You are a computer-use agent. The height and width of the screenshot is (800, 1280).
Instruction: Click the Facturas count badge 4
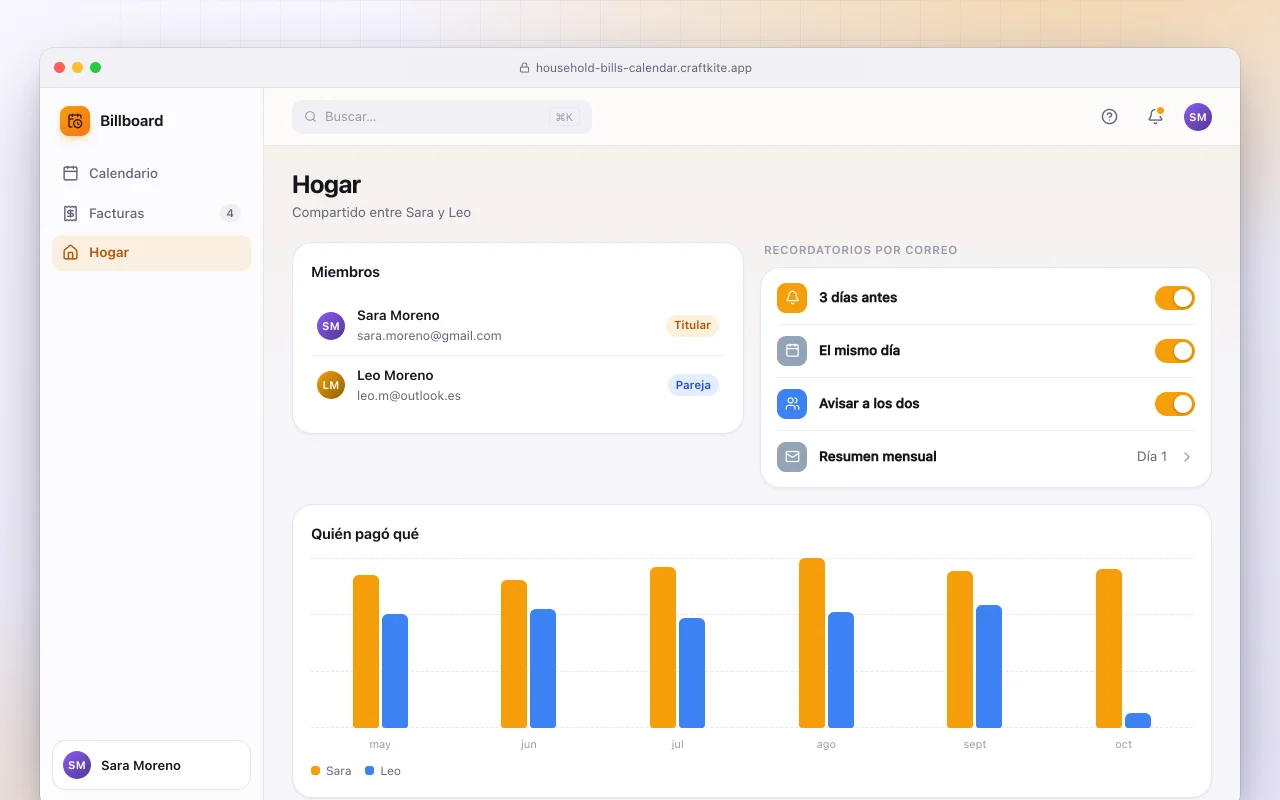pyautogui.click(x=230, y=213)
